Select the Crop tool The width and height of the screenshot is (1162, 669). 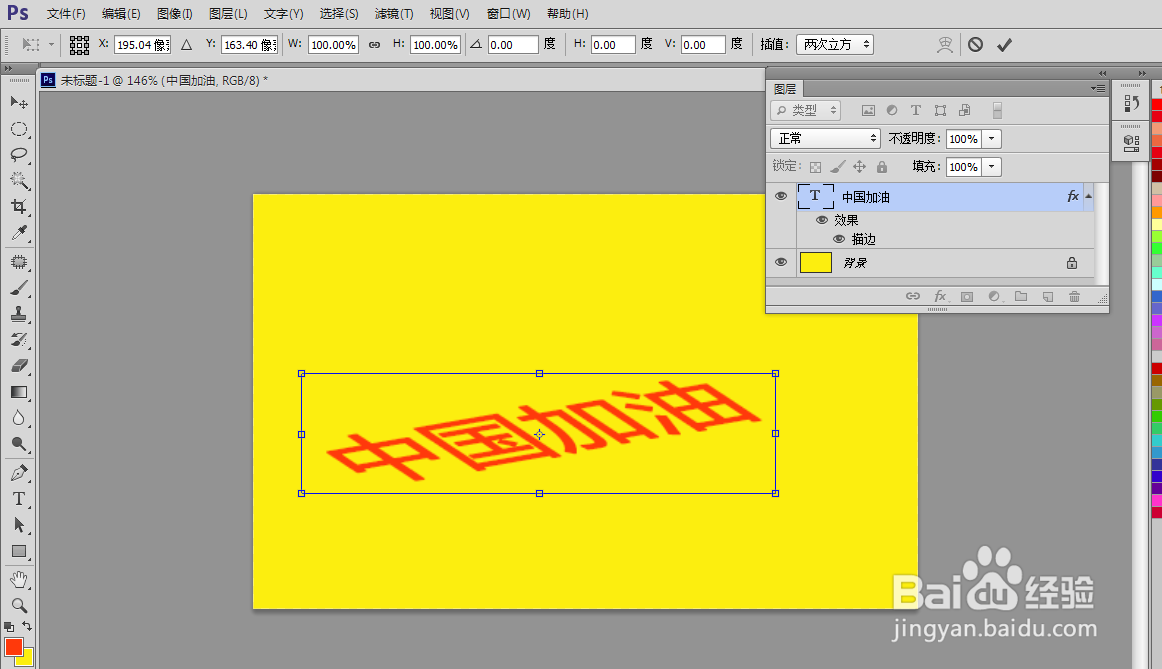point(19,206)
